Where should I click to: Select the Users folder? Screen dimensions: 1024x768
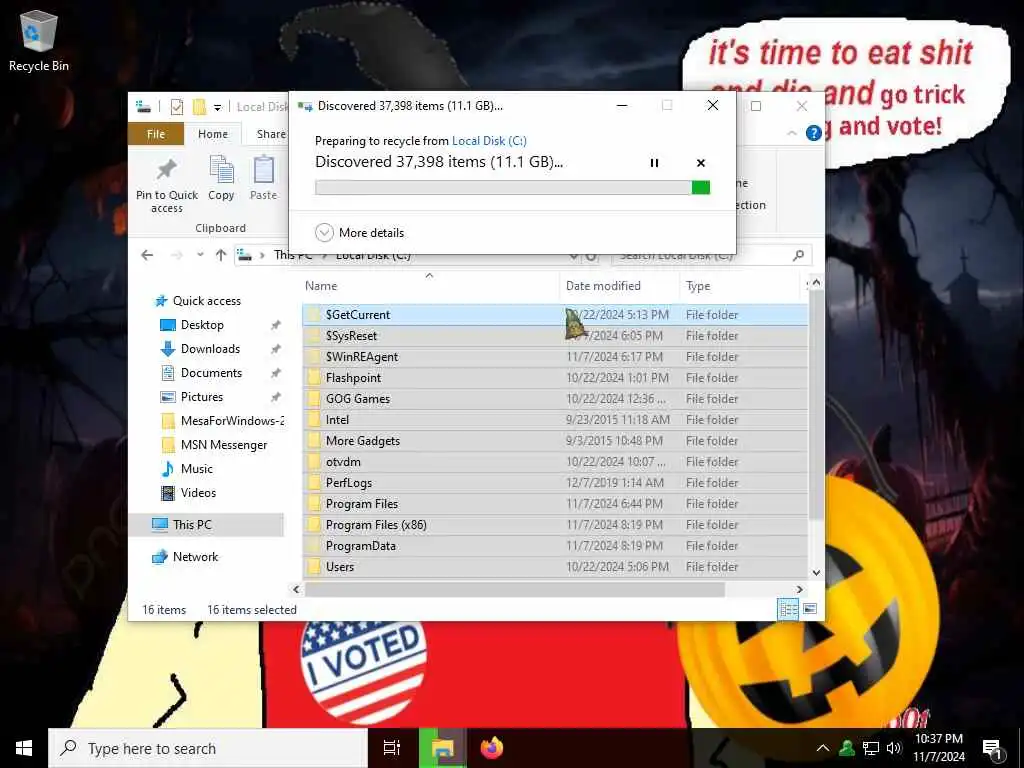tap(555, 567)
